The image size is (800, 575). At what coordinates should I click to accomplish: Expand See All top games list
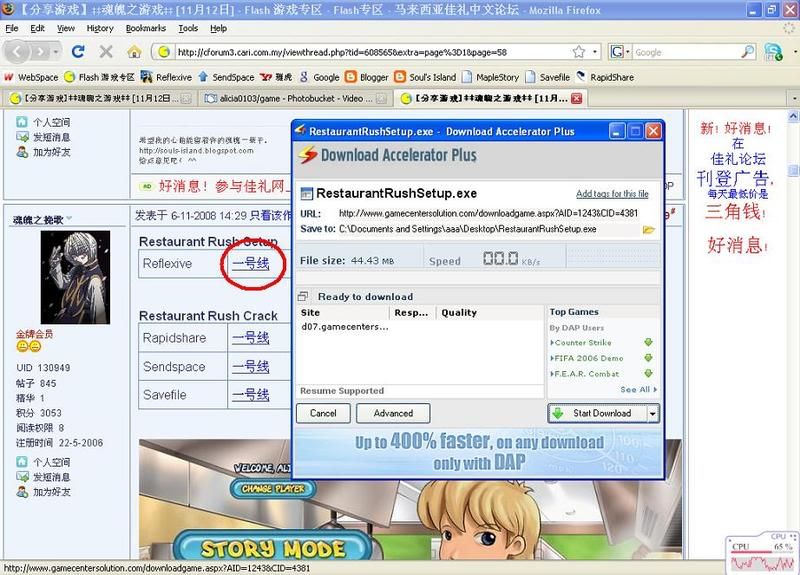(638, 390)
